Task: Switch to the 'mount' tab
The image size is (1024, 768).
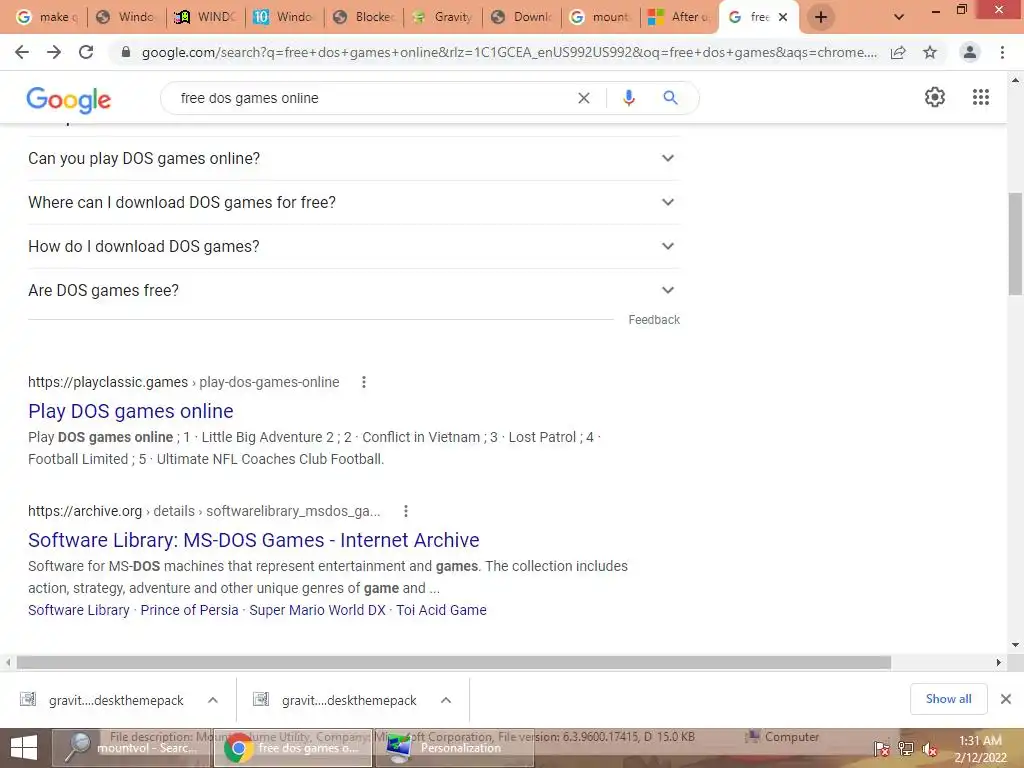Action: [x=601, y=17]
